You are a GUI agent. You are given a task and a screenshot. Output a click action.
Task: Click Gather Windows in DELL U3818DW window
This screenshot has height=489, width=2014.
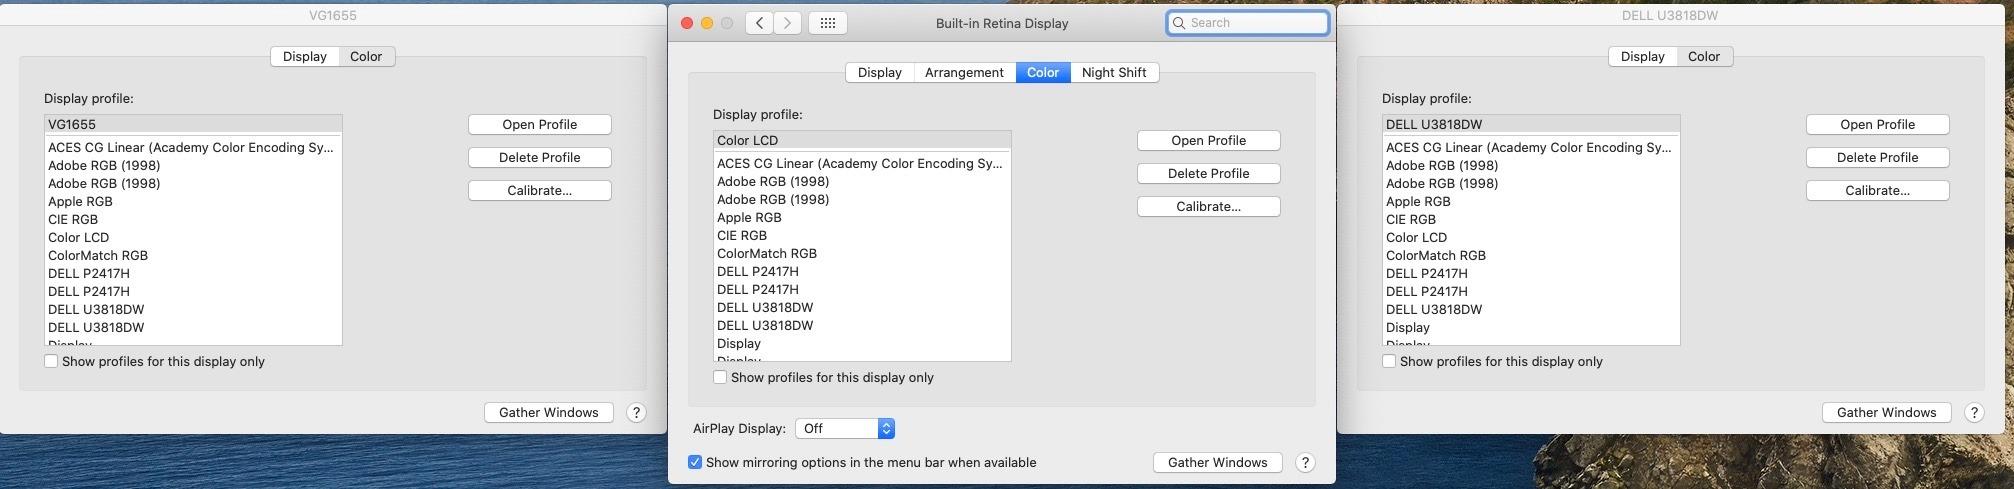point(1887,412)
